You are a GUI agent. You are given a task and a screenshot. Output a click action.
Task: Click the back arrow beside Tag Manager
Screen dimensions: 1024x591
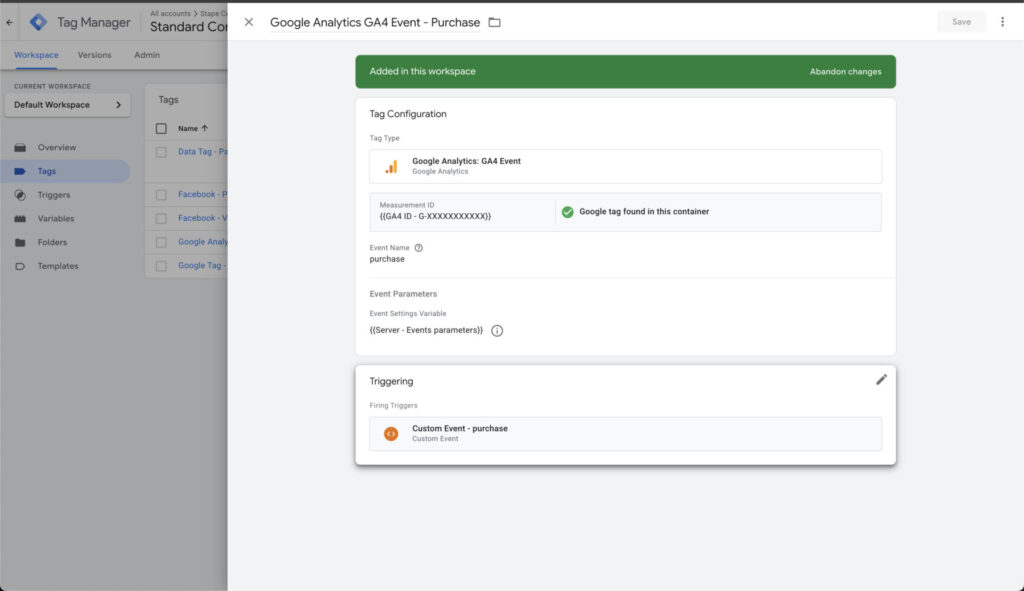point(10,22)
